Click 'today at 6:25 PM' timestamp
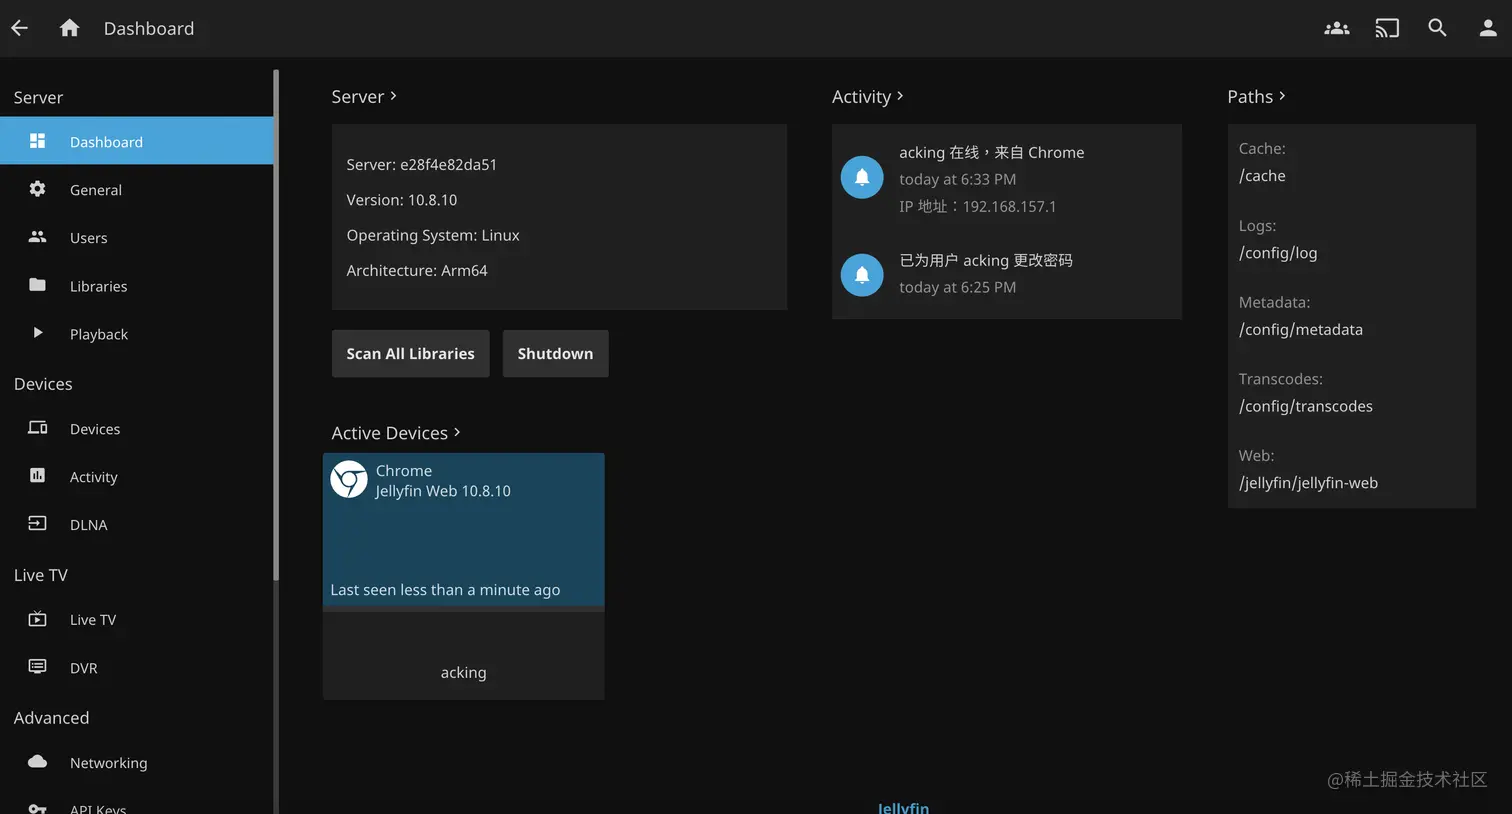The image size is (1512, 814). [x=957, y=287]
